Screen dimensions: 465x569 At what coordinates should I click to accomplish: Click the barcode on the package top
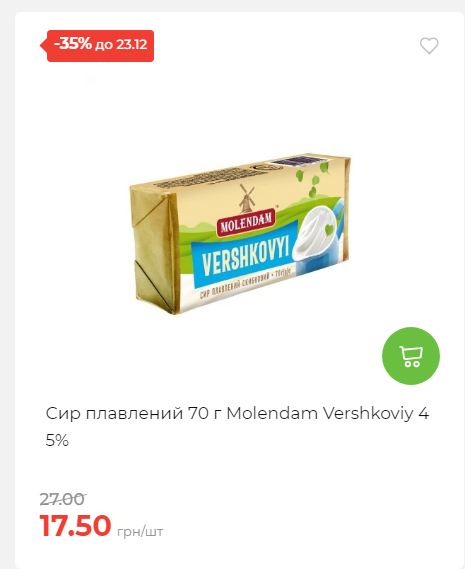[293, 162]
